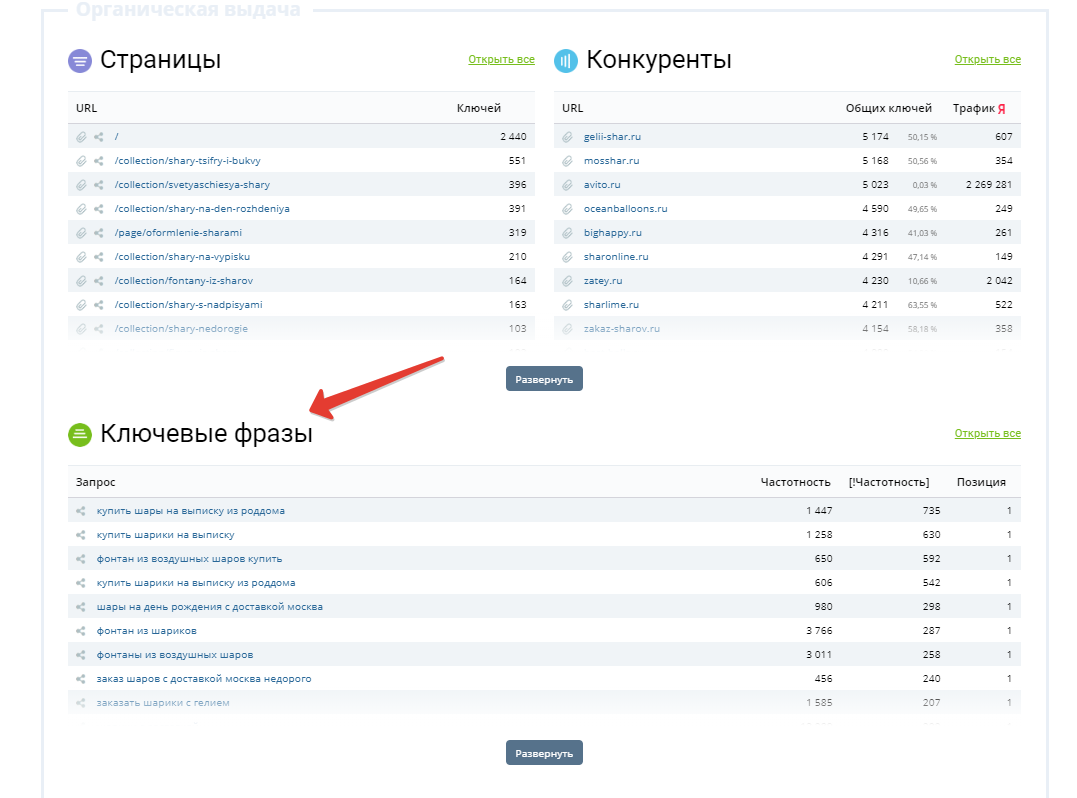
Task: Click share icon beside shary-s-nadpisyami
Action: (99, 305)
